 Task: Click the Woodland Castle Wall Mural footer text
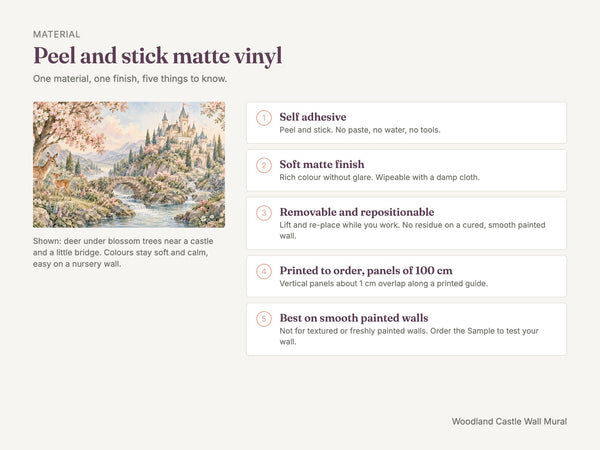pyautogui.click(x=509, y=421)
